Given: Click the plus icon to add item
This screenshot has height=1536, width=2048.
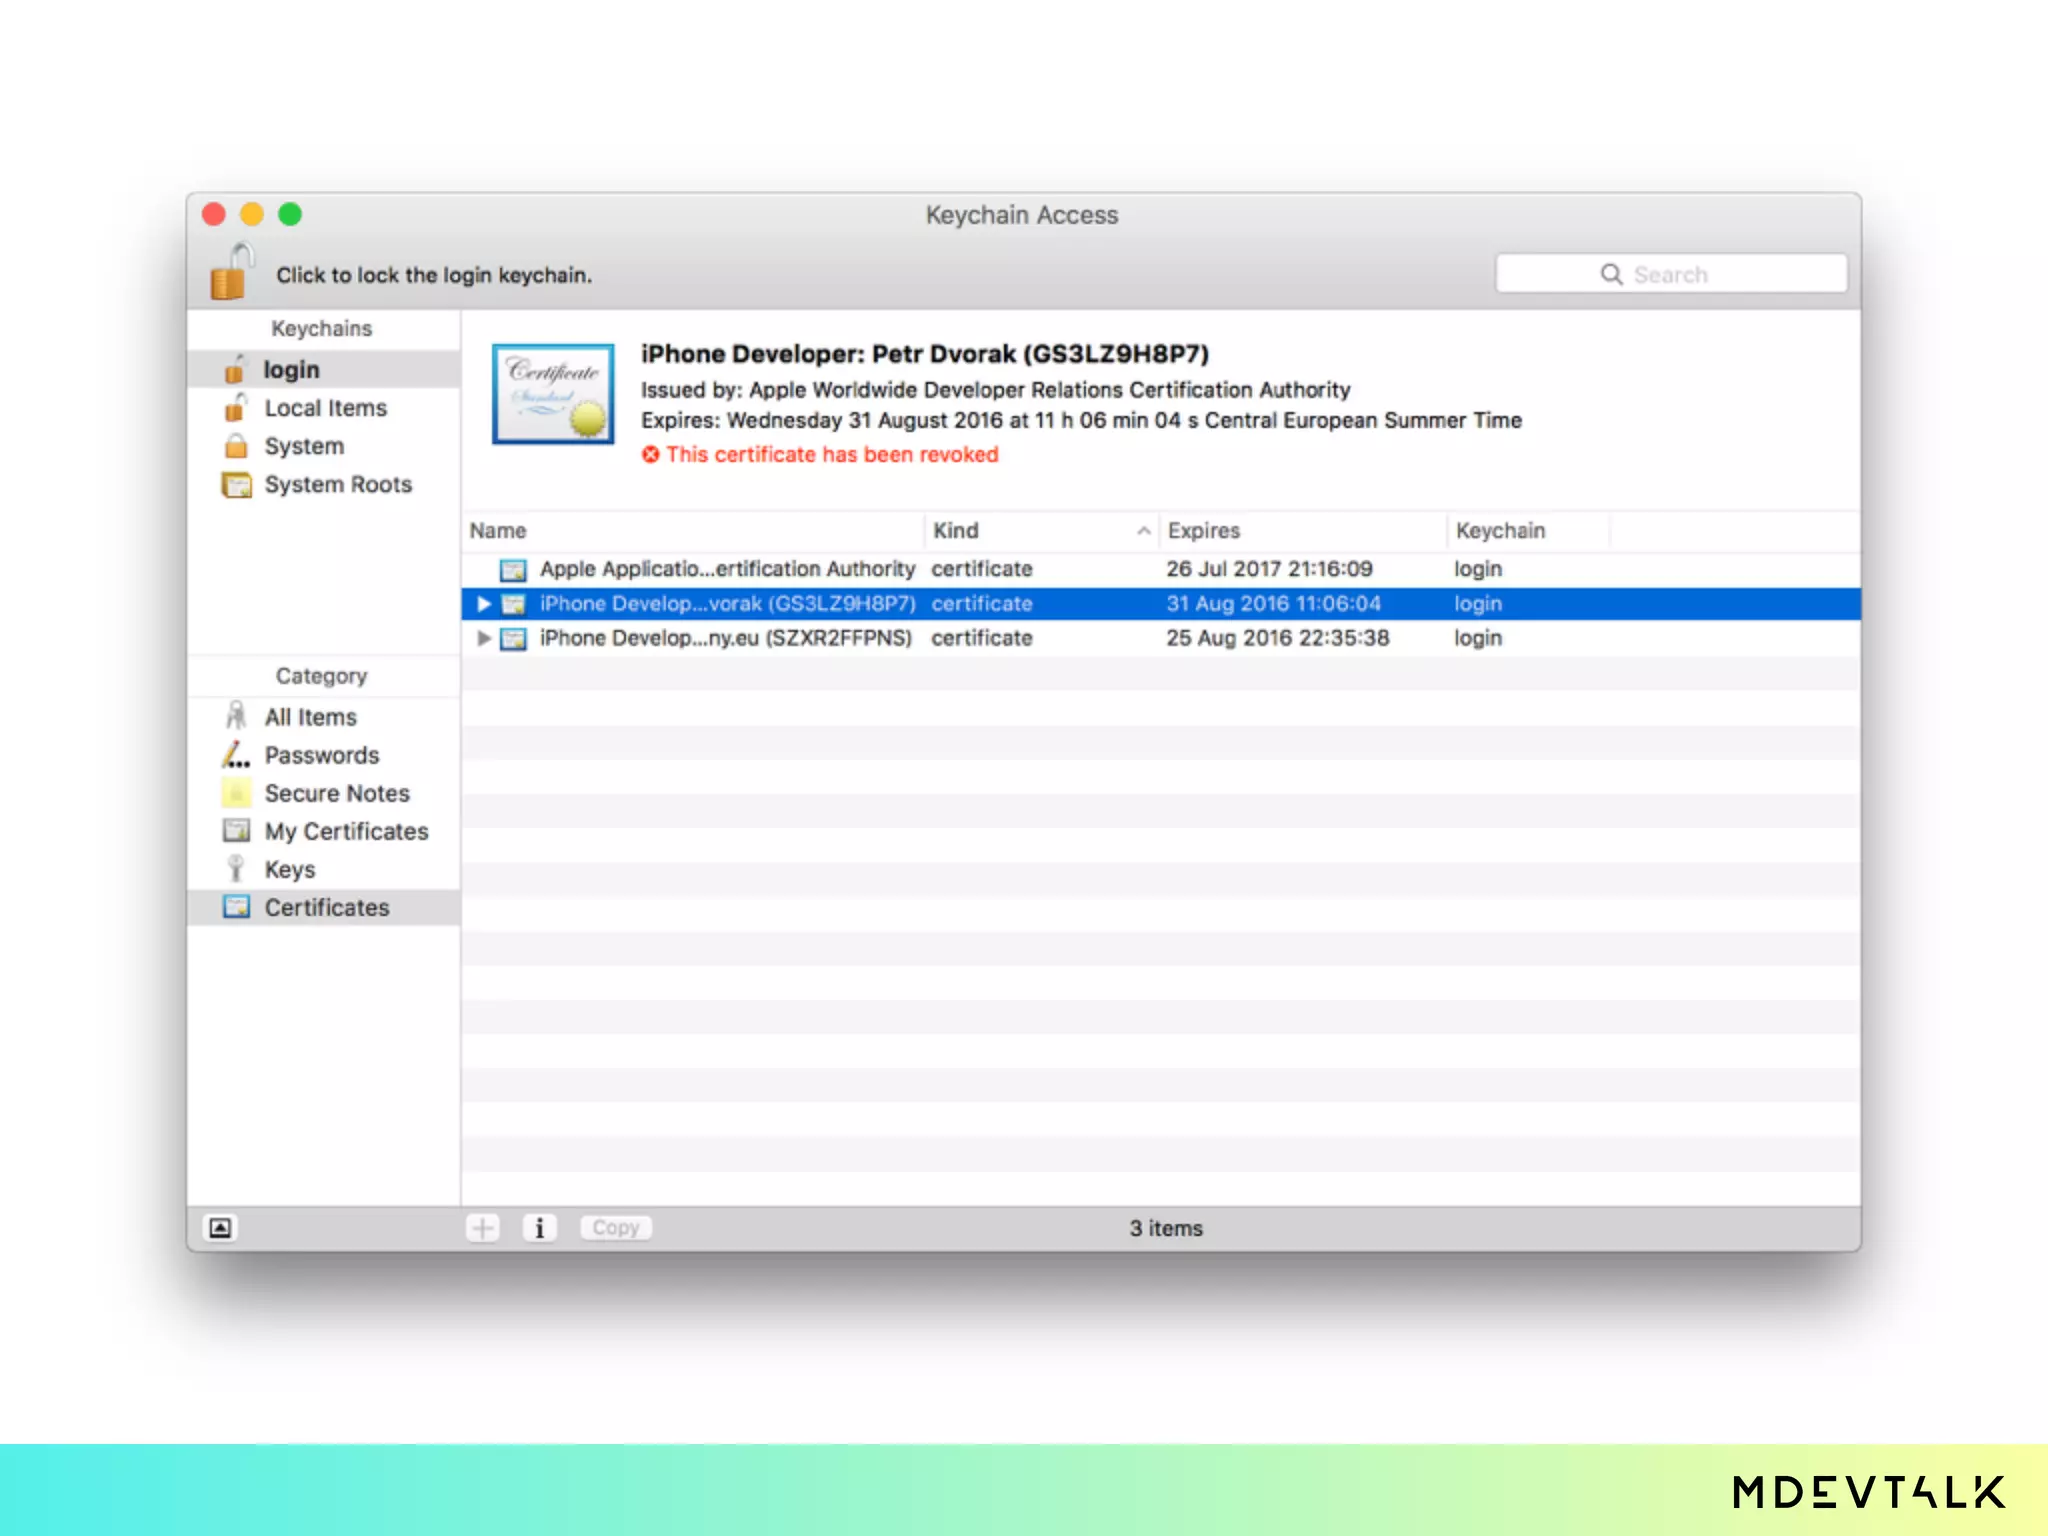Looking at the screenshot, I should tap(483, 1227).
